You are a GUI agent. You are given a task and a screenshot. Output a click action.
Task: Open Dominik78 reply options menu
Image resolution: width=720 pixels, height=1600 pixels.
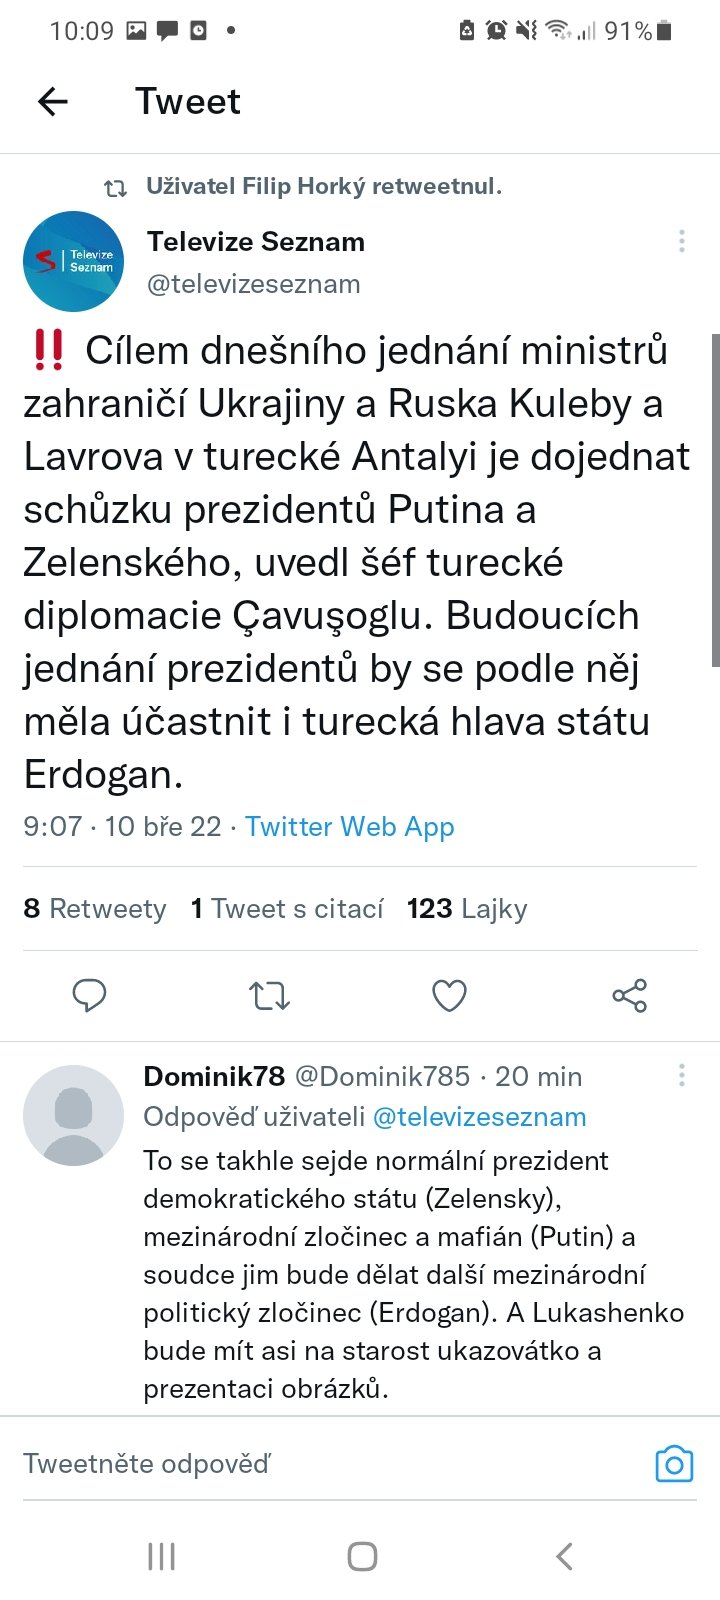(682, 1076)
